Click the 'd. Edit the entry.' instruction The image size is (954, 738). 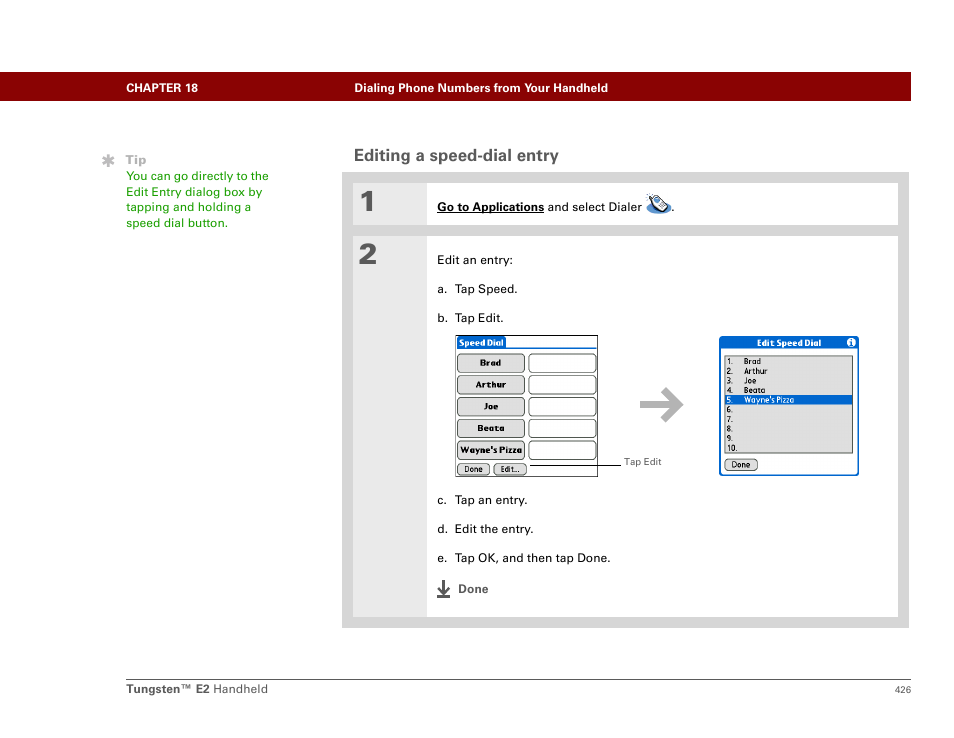click(485, 529)
